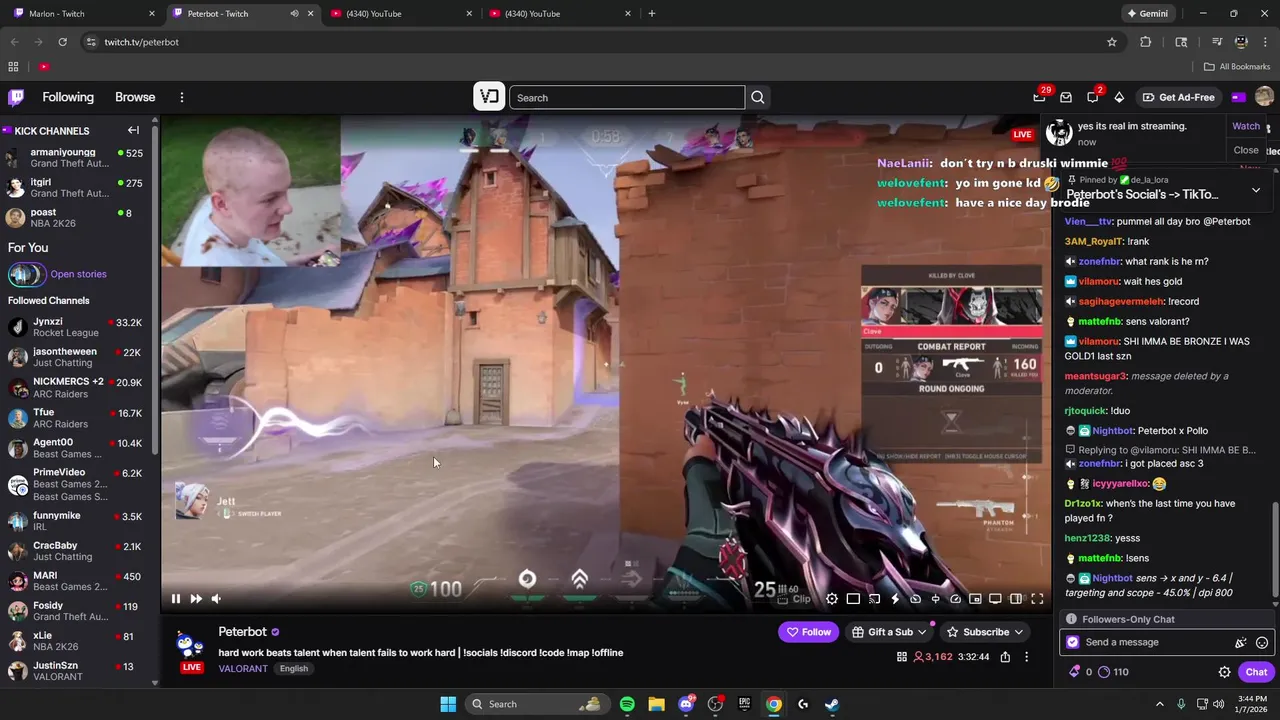Open chat settings gear
Viewport: 1280px width, 720px height.
coord(1224,672)
